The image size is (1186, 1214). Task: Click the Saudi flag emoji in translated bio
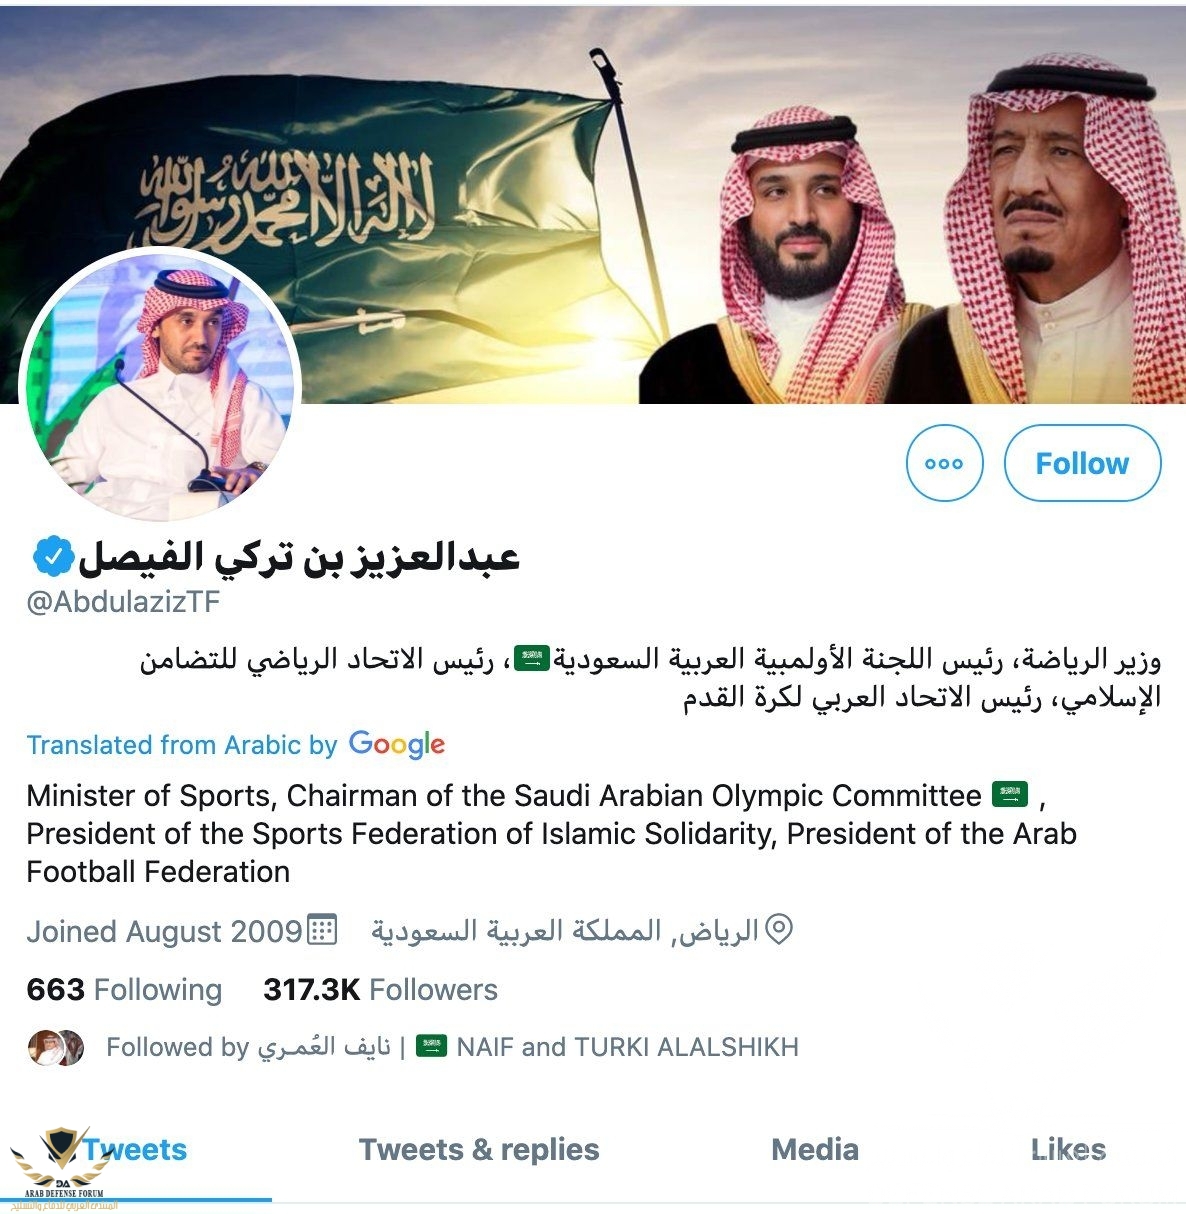[1009, 795]
